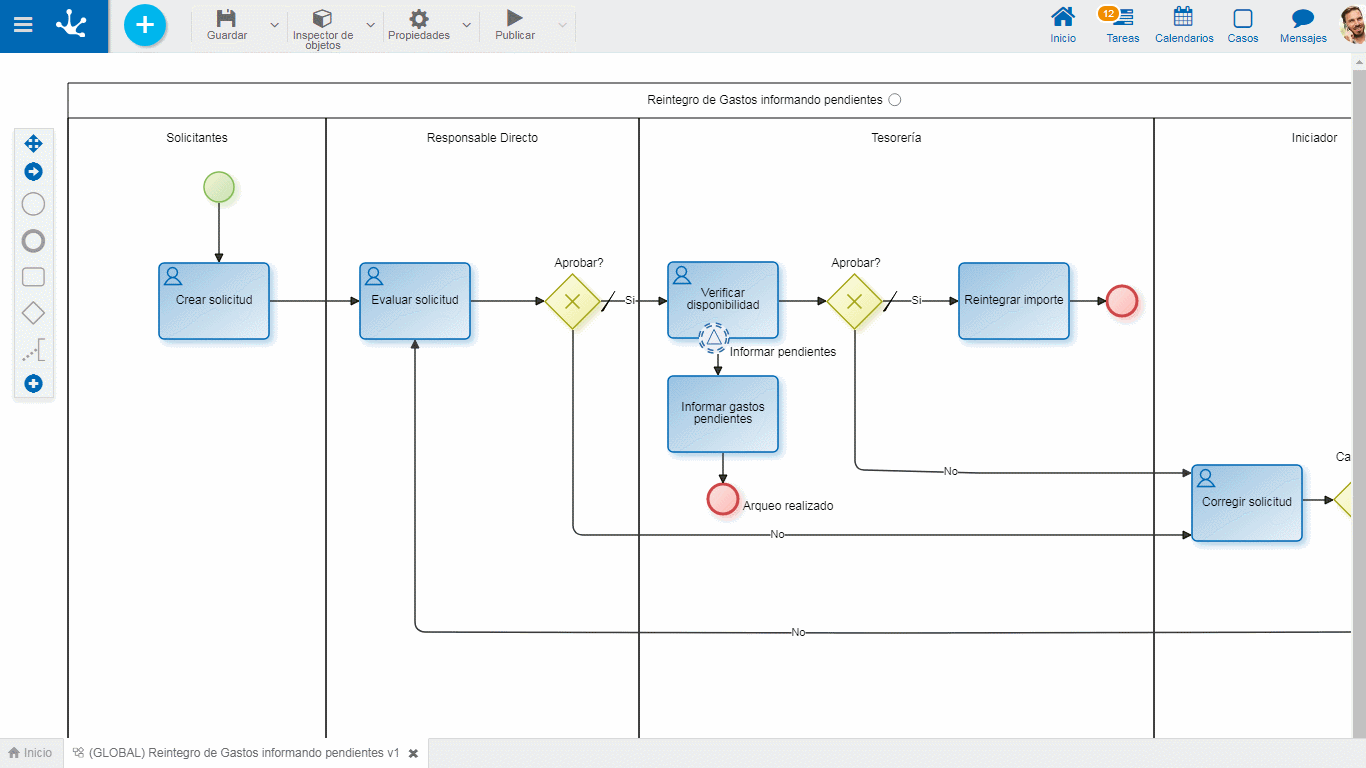Click the move/pan tool in palette
The width and height of the screenshot is (1366, 768).
(x=33, y=143)
